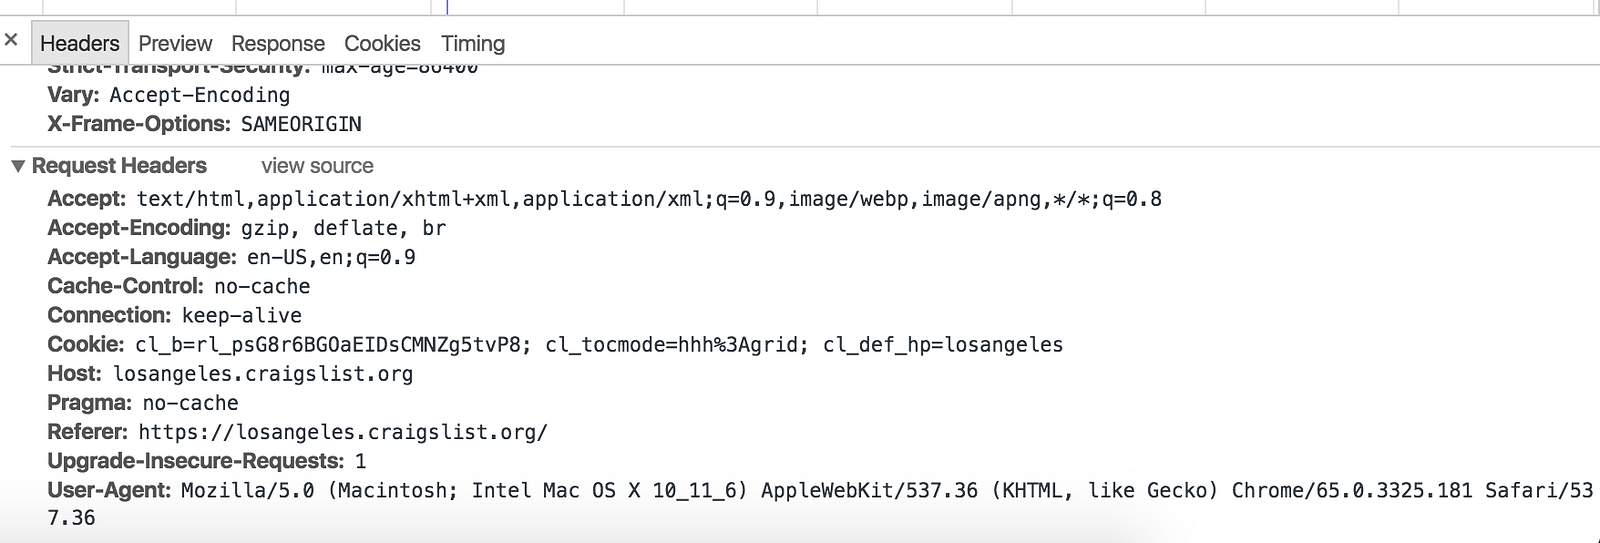Select the Vary response header label
Image resolution: width=1600 pixels, height=543 pixels.
coord(73,95)
